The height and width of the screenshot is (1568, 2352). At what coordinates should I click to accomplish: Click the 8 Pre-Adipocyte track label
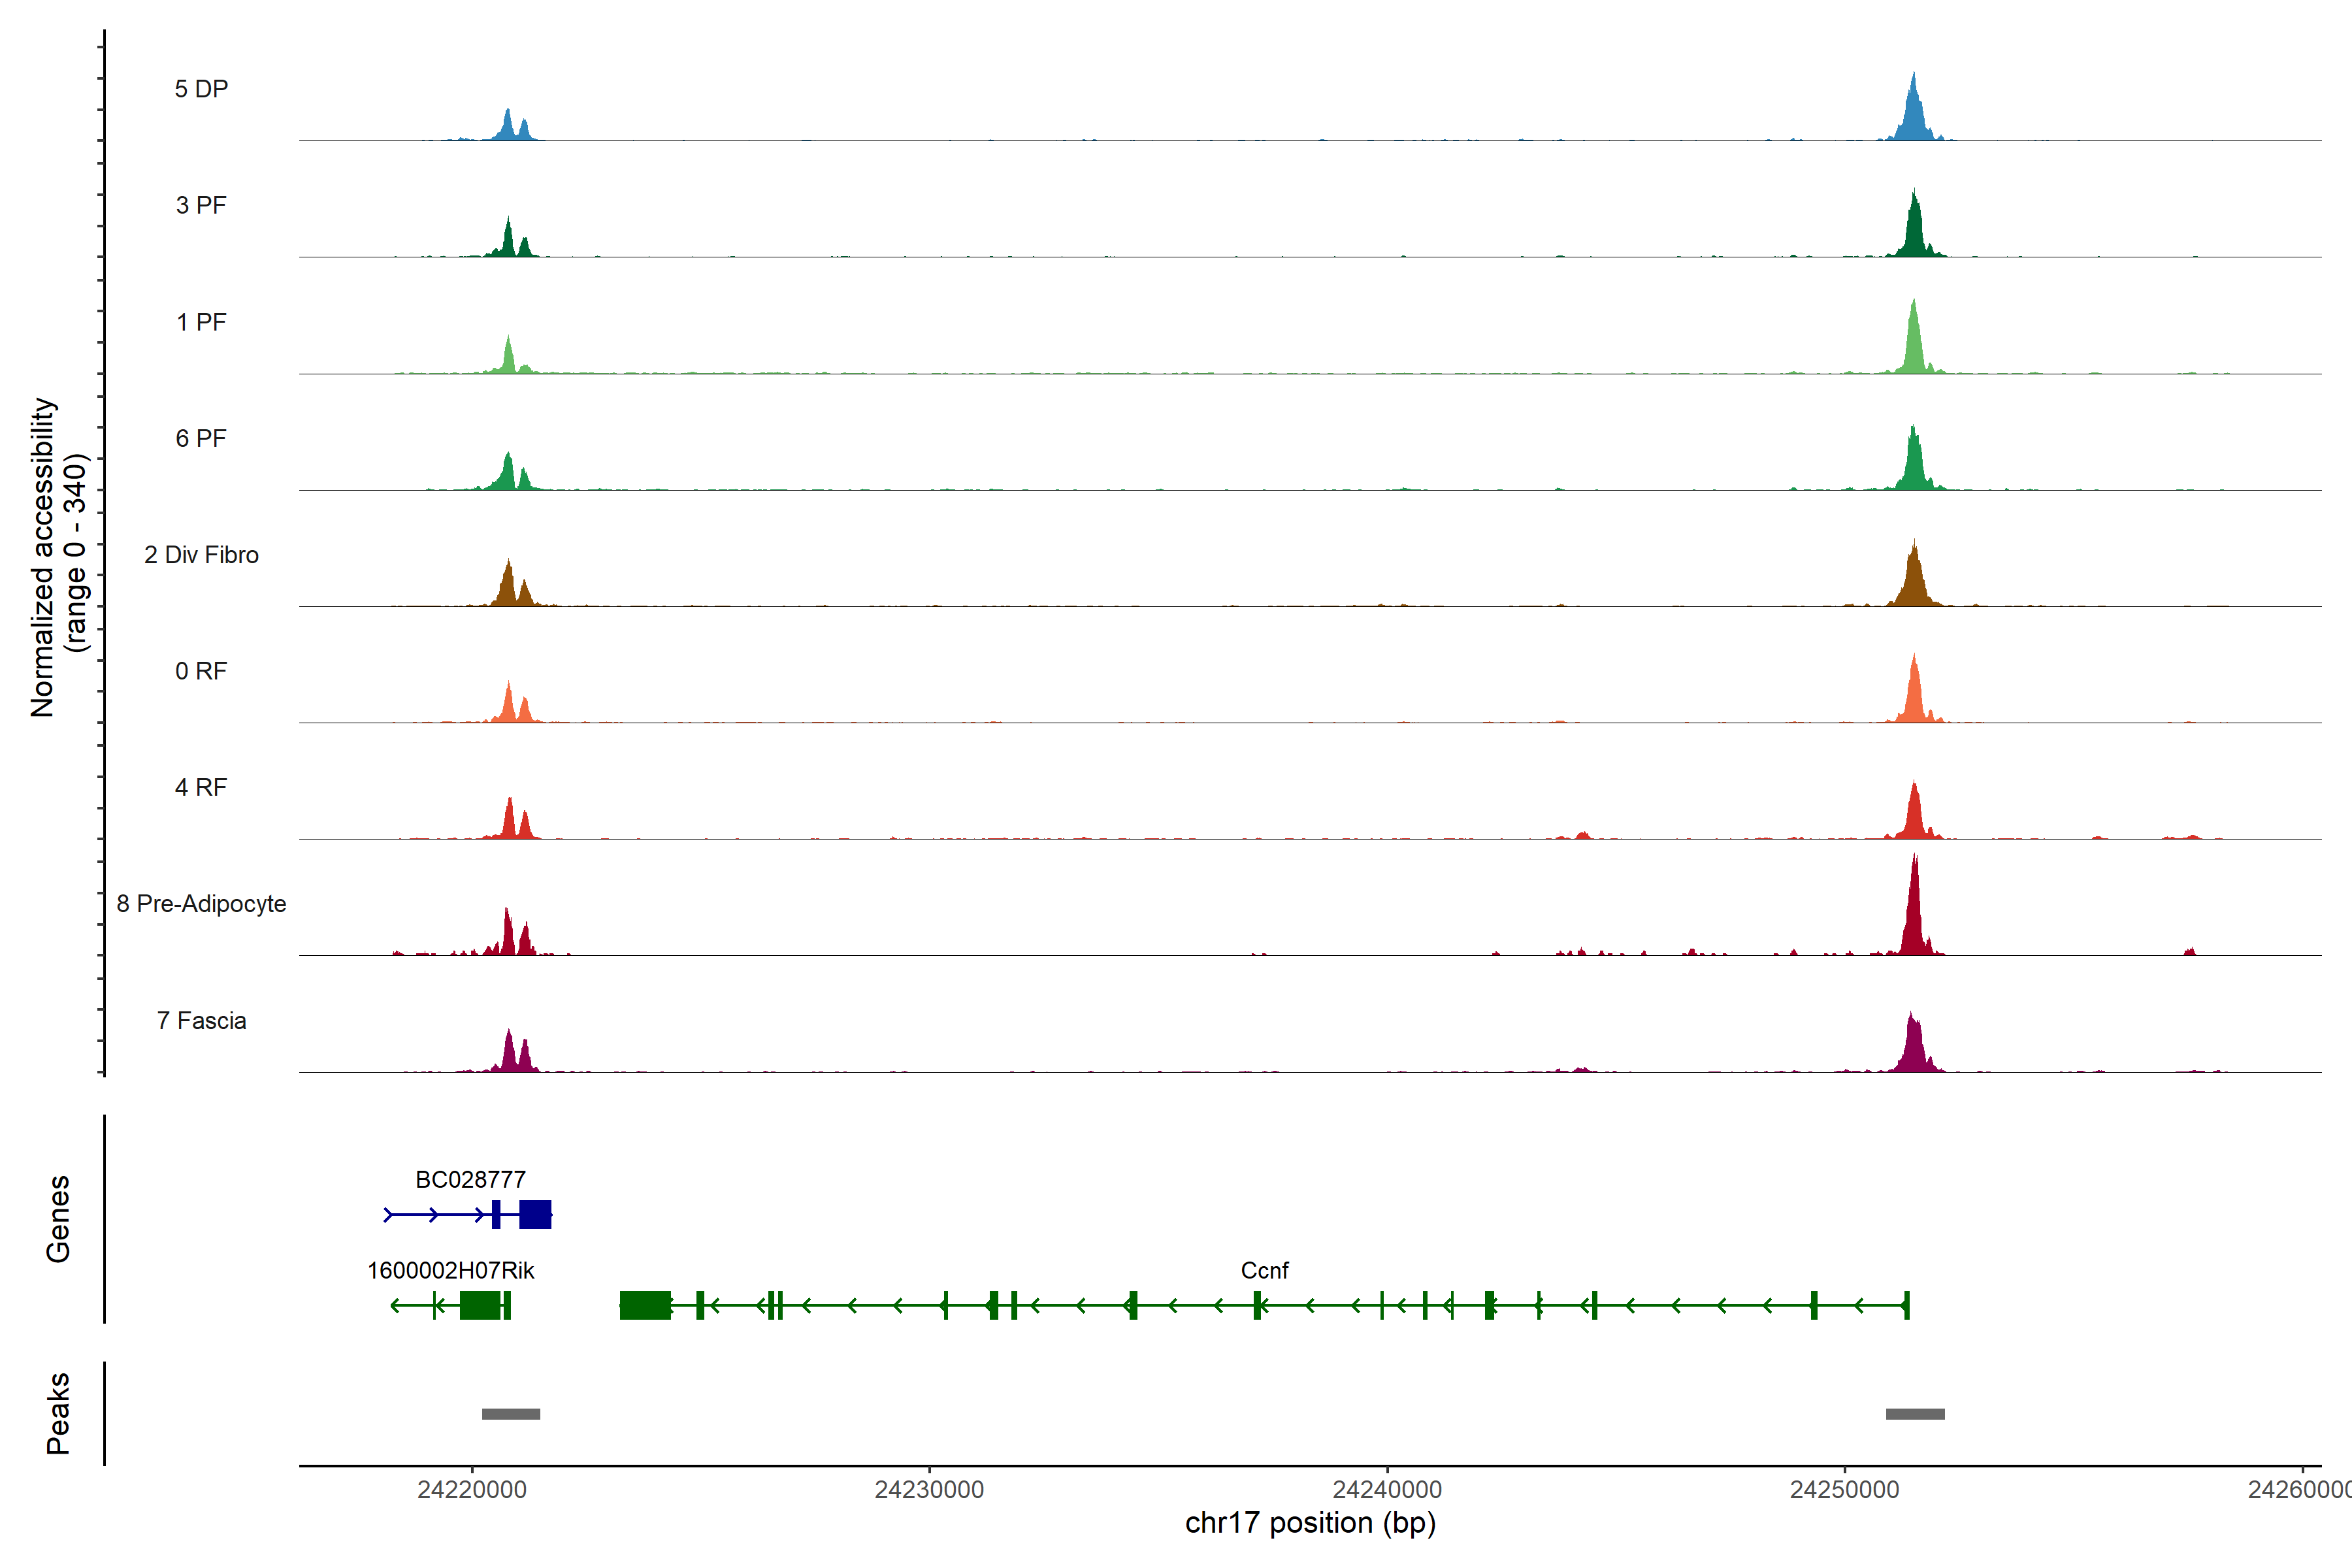pyautogui.click(x=201, y=904)
